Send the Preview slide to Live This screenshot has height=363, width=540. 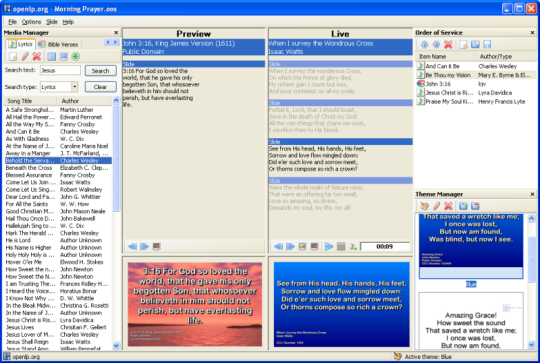156,247
